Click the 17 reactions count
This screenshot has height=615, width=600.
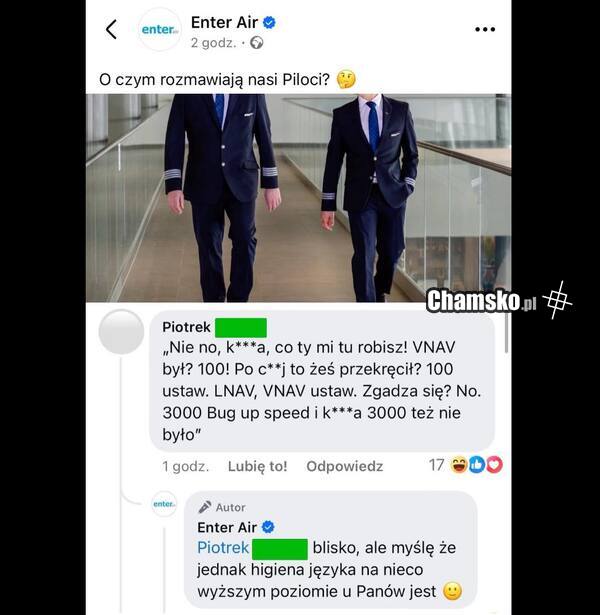tap(436, 465)
